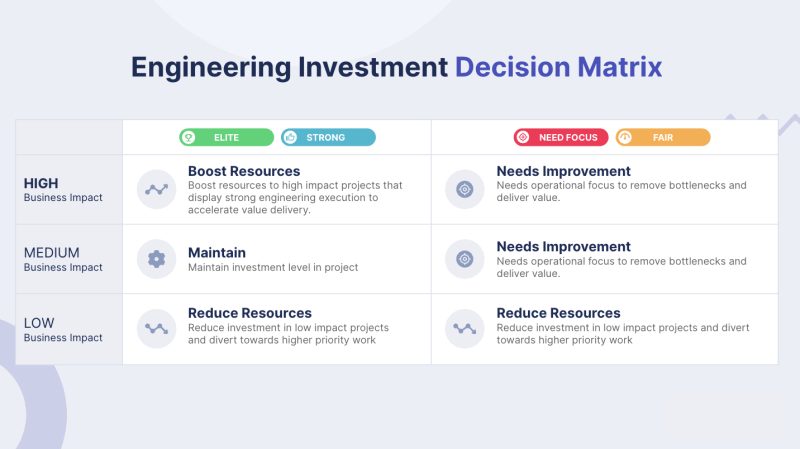Screen dimensions: 800x449
Task: Select the trending-down icon in the right Reduce Resources cell
Action: 465,329
